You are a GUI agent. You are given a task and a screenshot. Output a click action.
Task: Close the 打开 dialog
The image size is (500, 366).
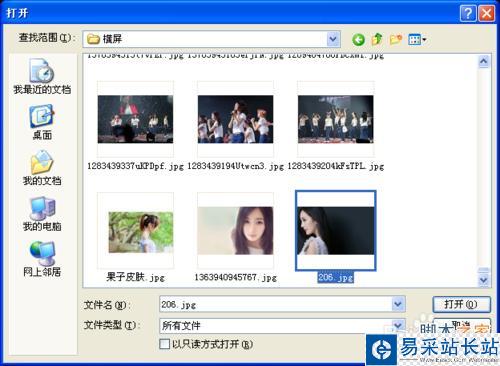(x=486, y=14)
